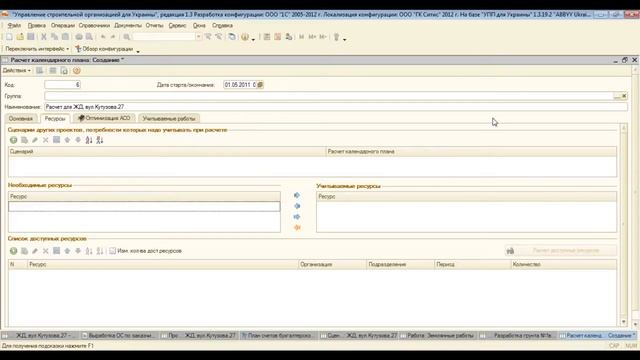
Task: Open the Файл menu
Action: (x=14, y=25)
